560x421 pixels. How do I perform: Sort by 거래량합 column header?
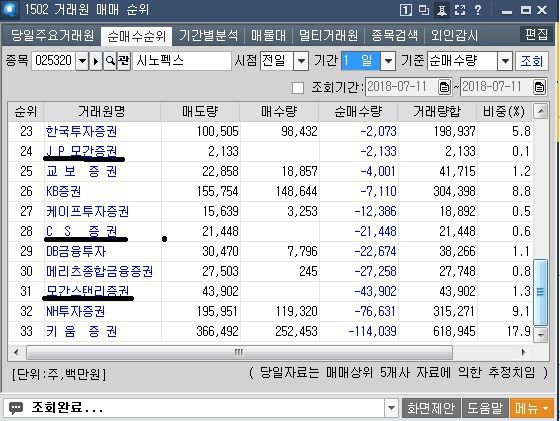click(437, 112)
